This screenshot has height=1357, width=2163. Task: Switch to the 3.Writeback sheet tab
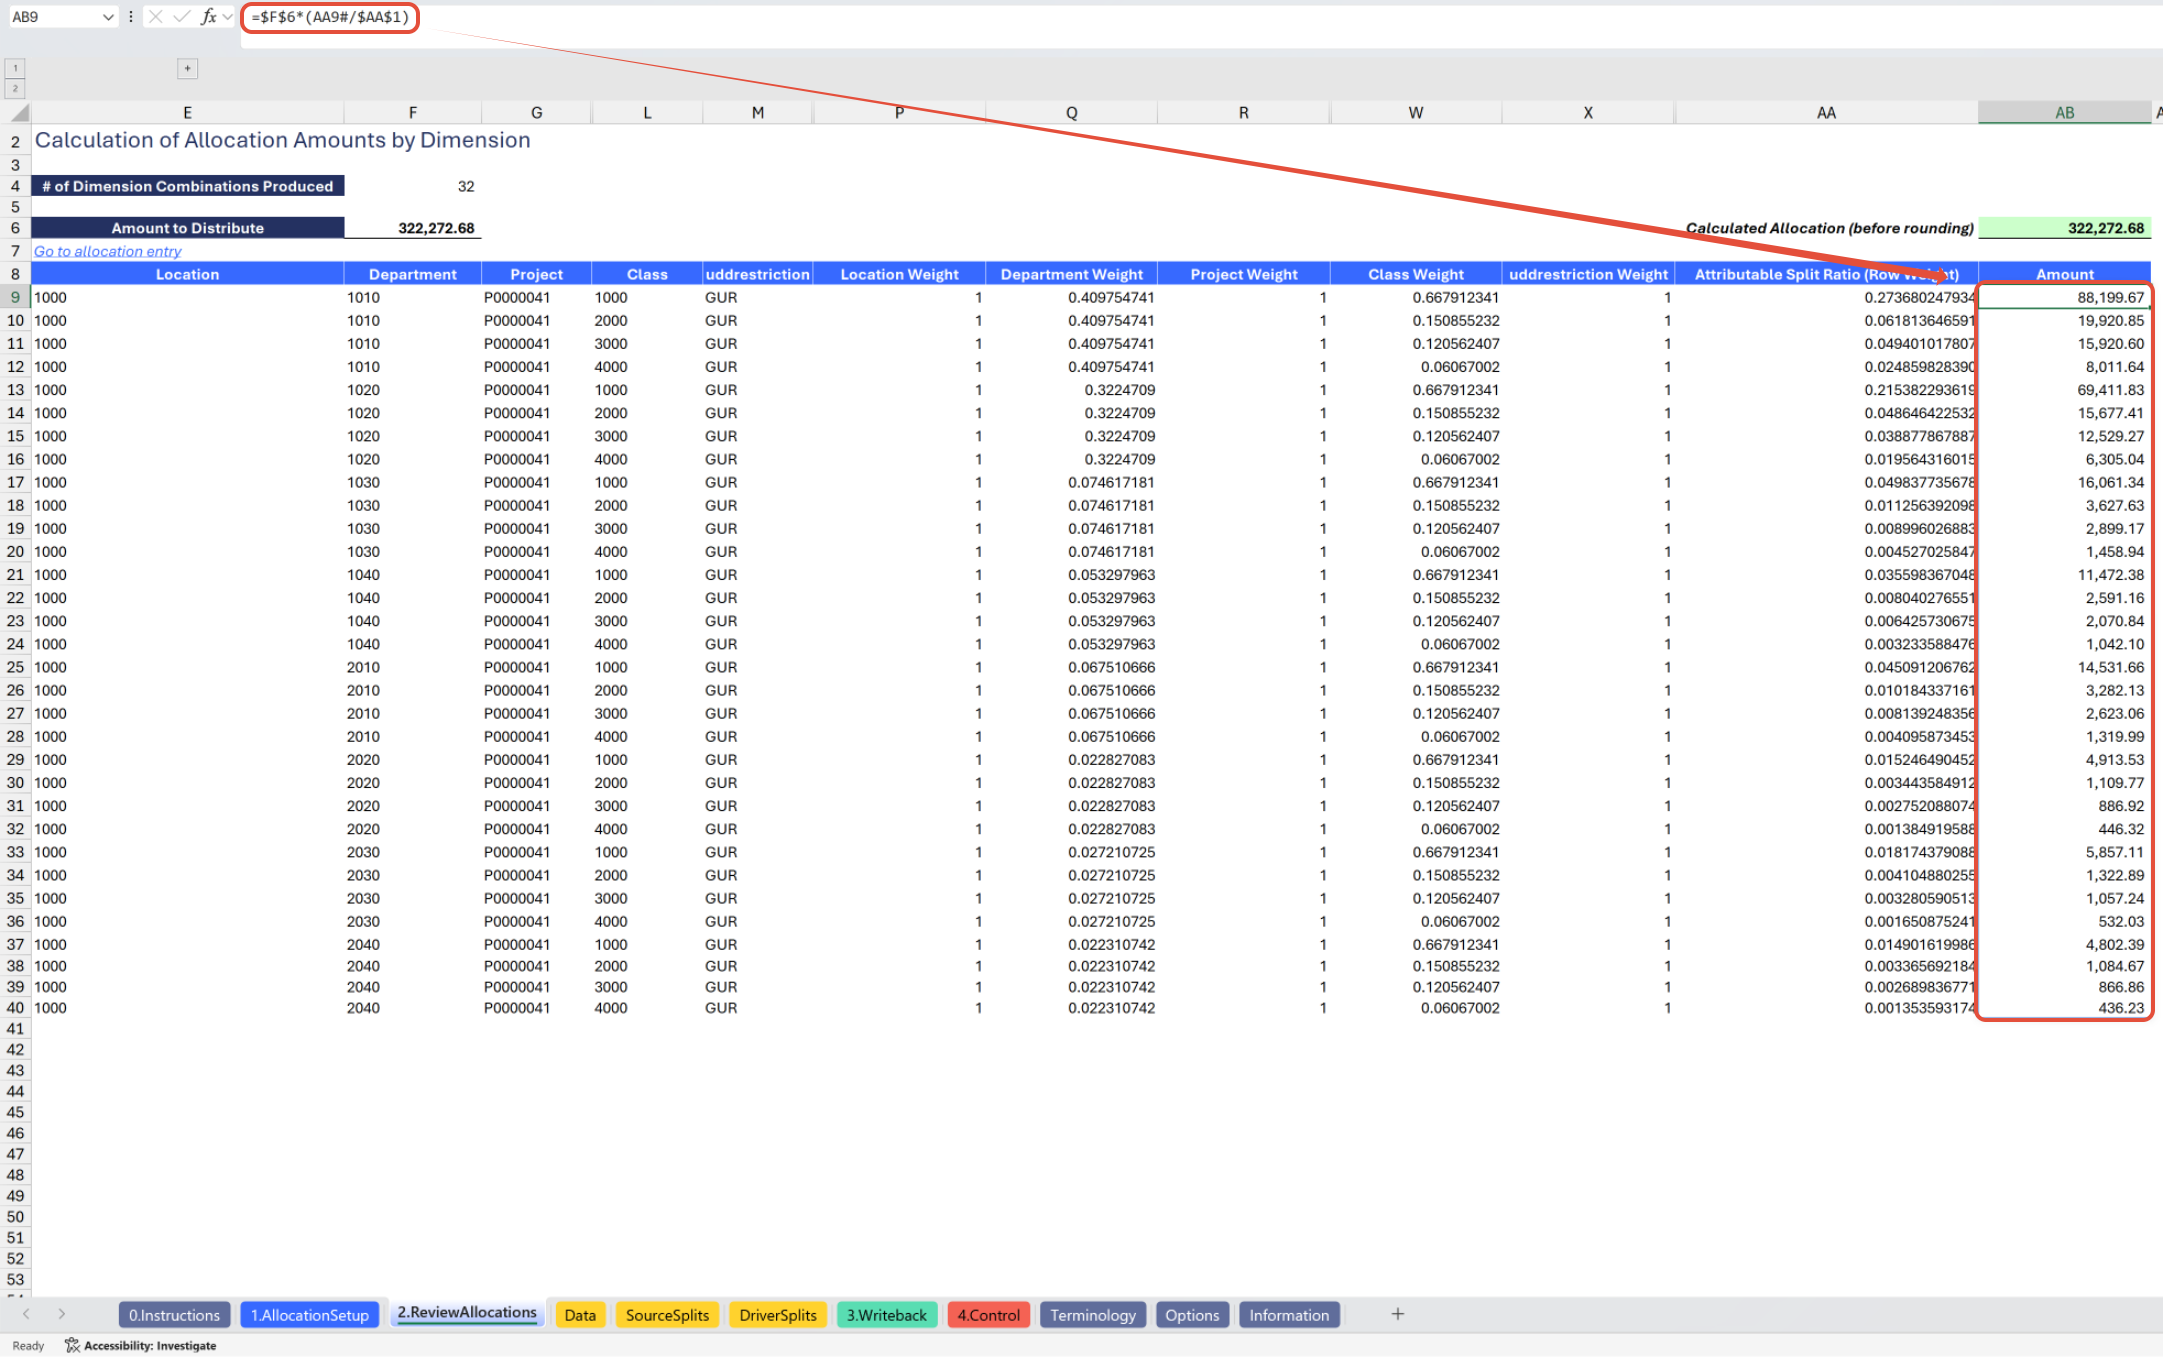(886, 1315)
